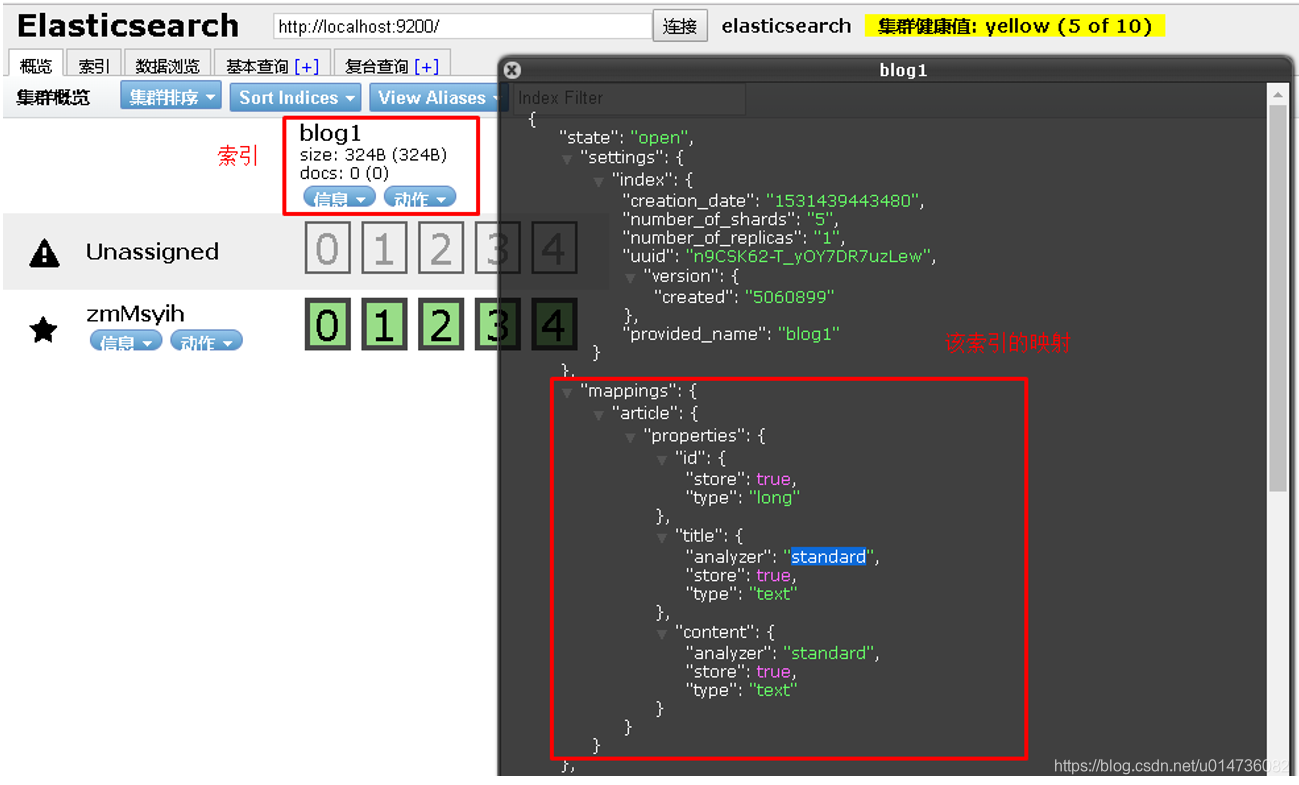Focus the http://localhost:9200/ address field
Viewport: 1299px width, 785px height.
coord(463,27)
